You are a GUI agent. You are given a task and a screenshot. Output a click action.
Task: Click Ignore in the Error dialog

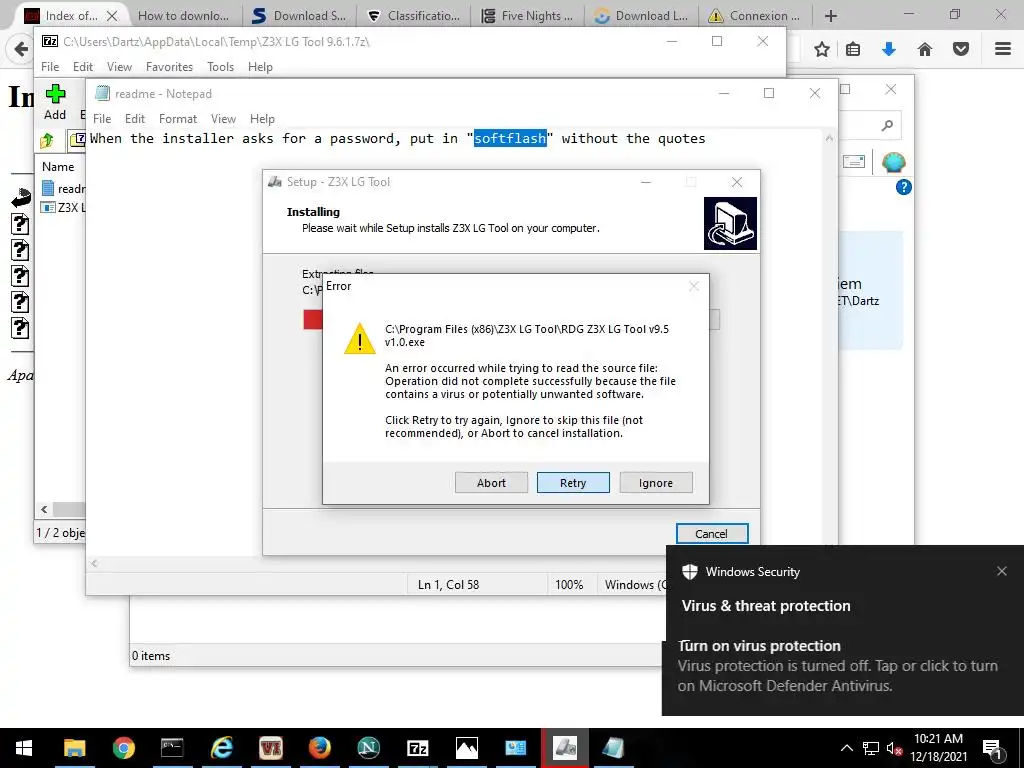[x=656, y=483]
